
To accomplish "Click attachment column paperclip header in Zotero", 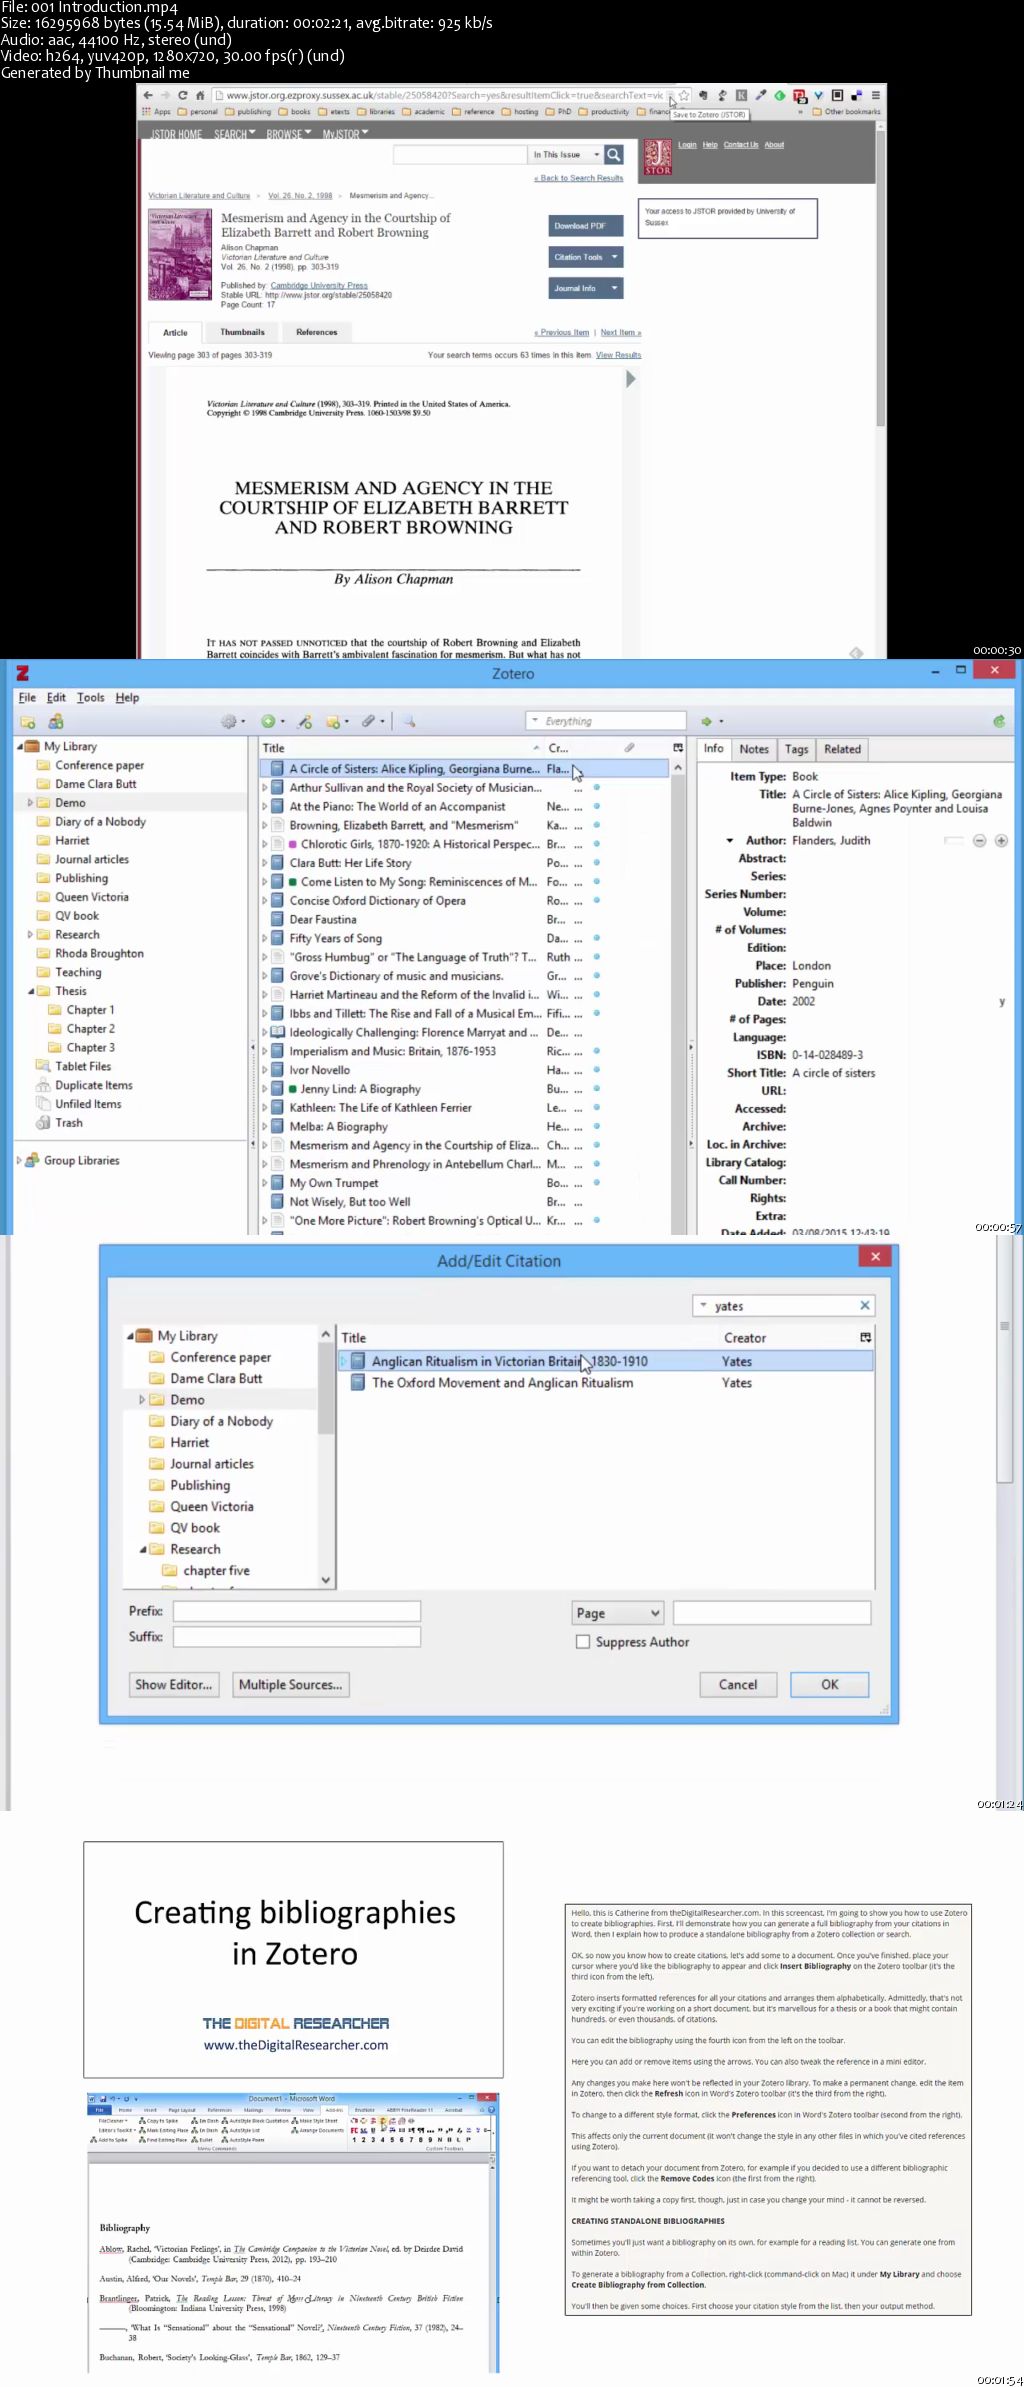I will (x=629, y=748).
